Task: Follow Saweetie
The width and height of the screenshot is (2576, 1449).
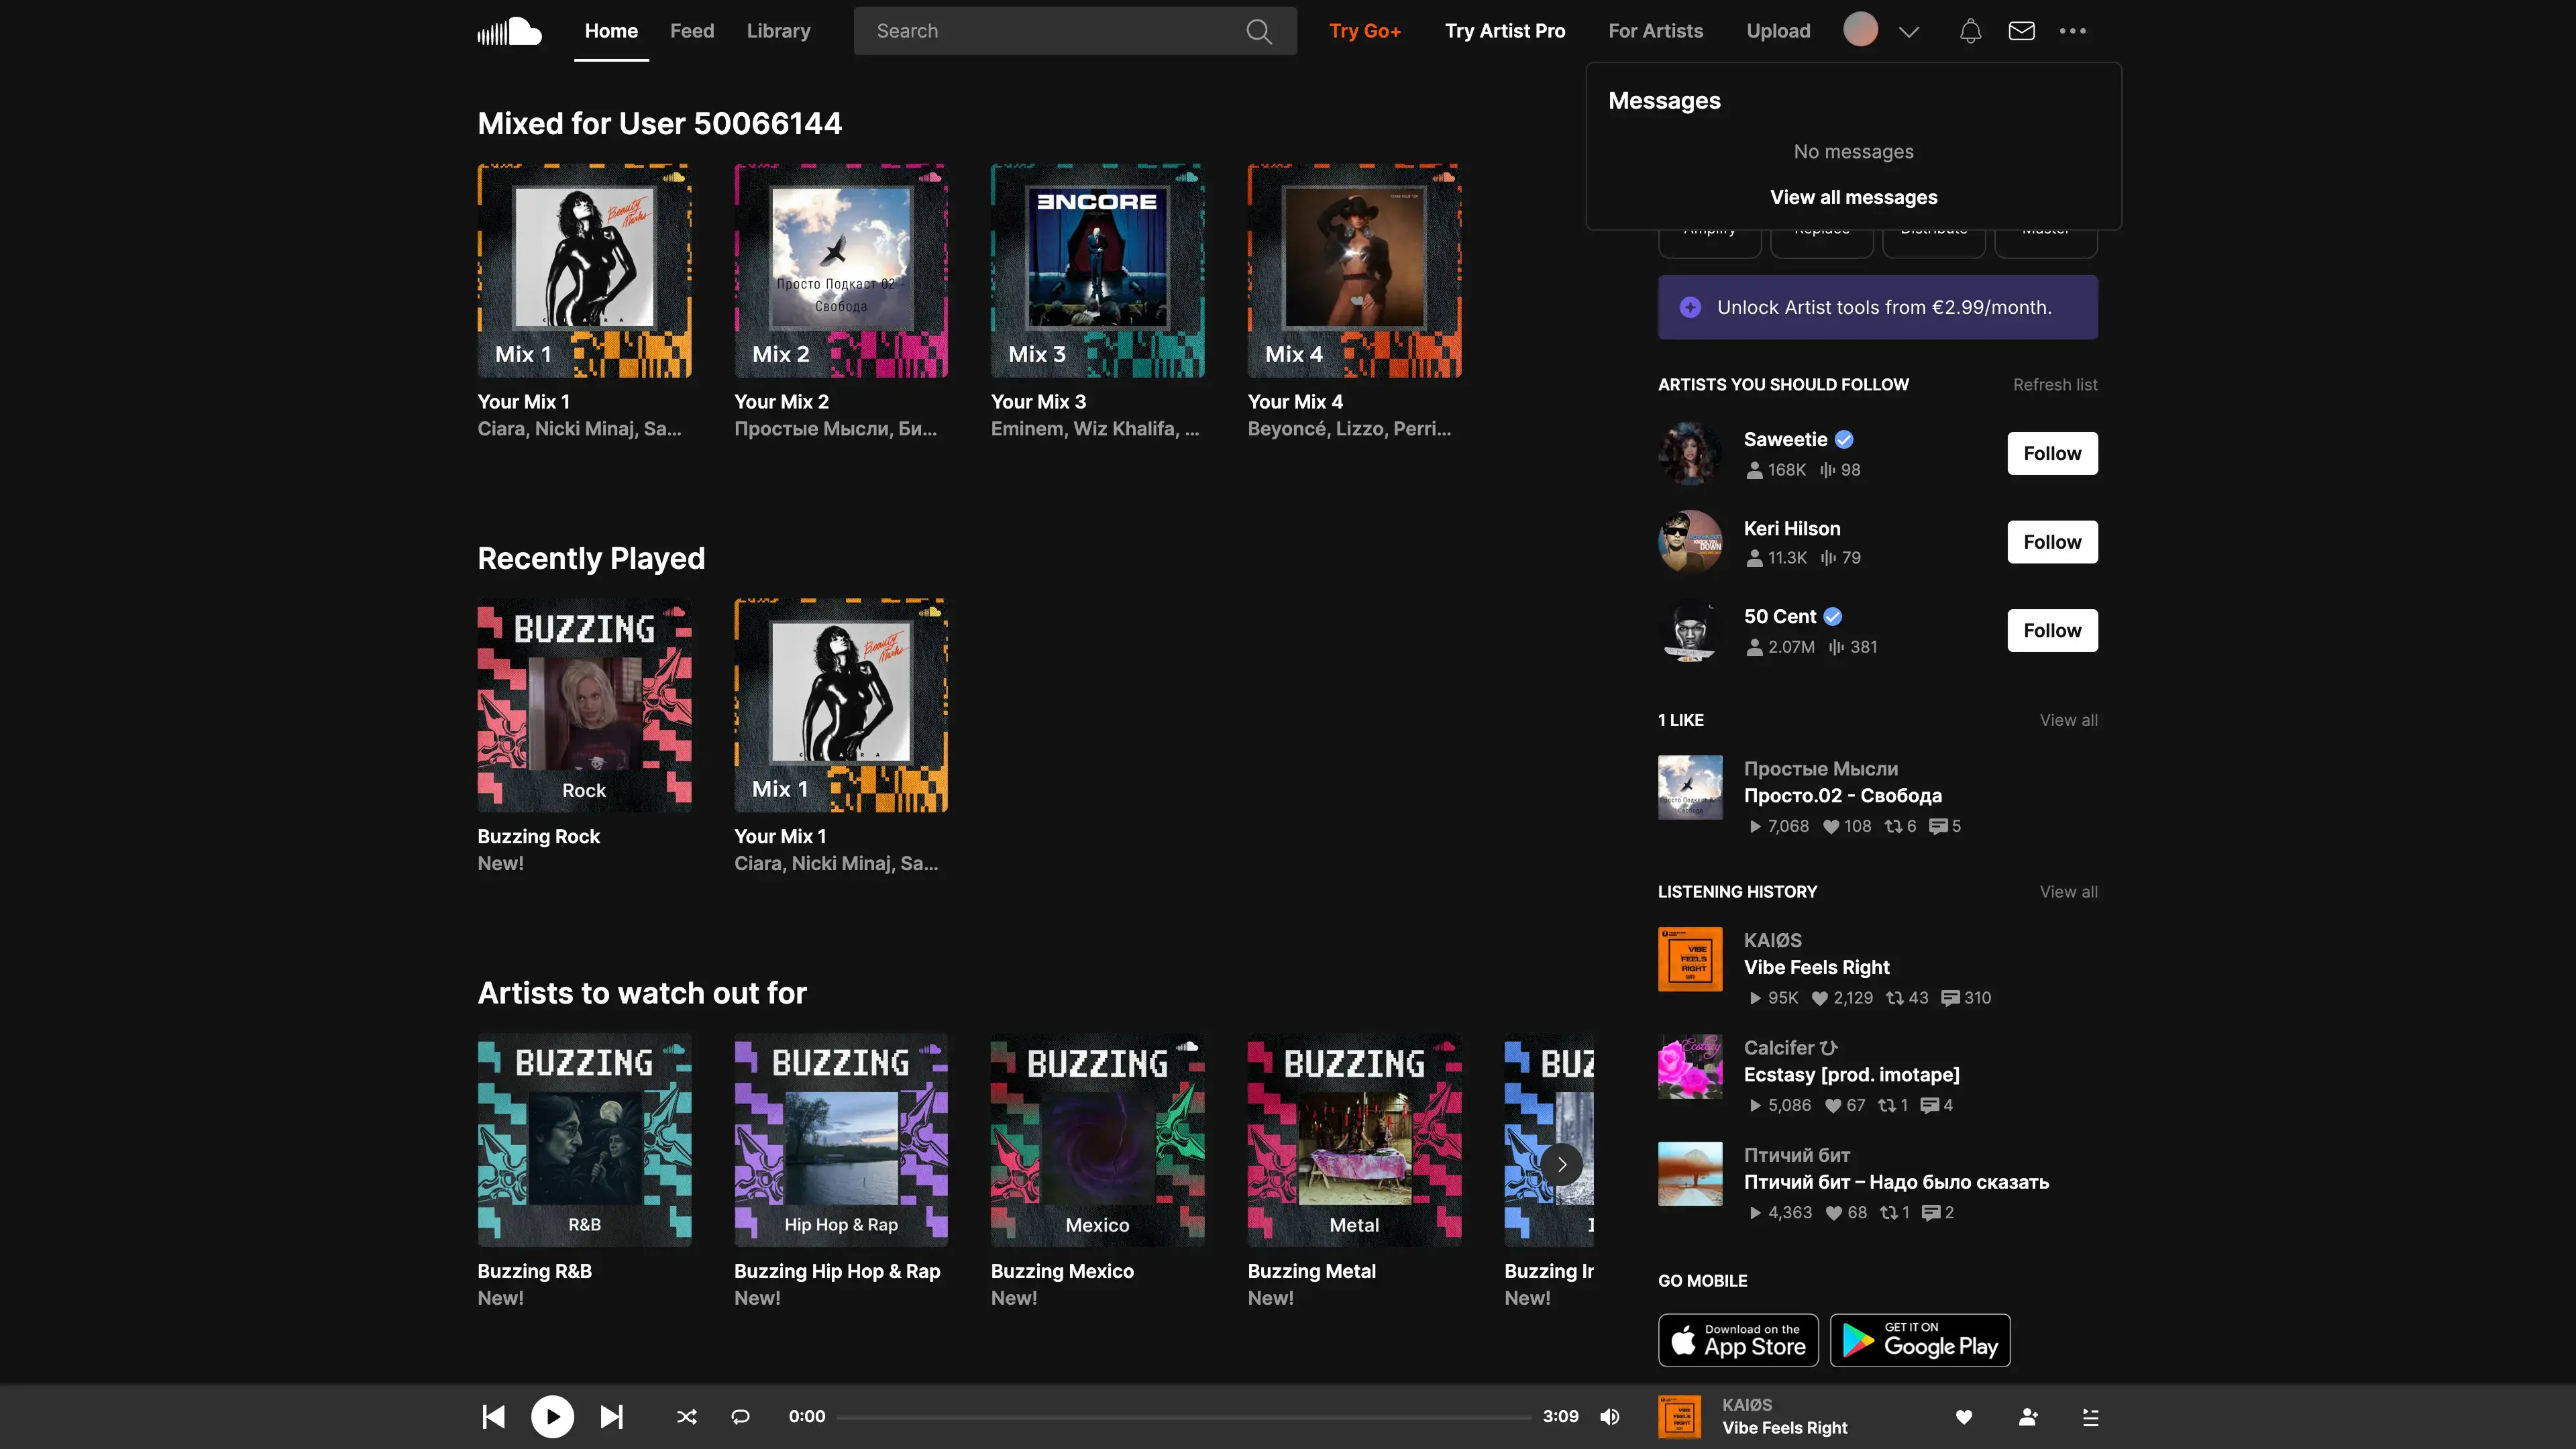Action: tap(2051, 453)
